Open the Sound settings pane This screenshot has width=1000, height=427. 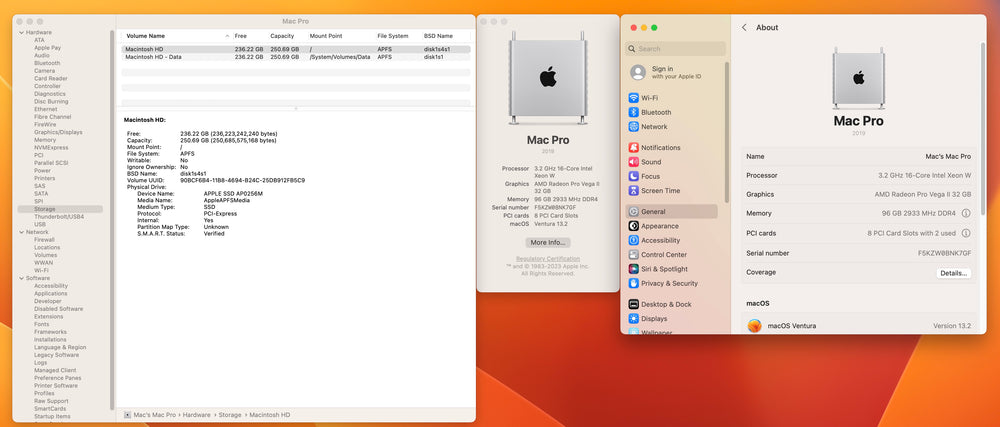click(650, 162)
